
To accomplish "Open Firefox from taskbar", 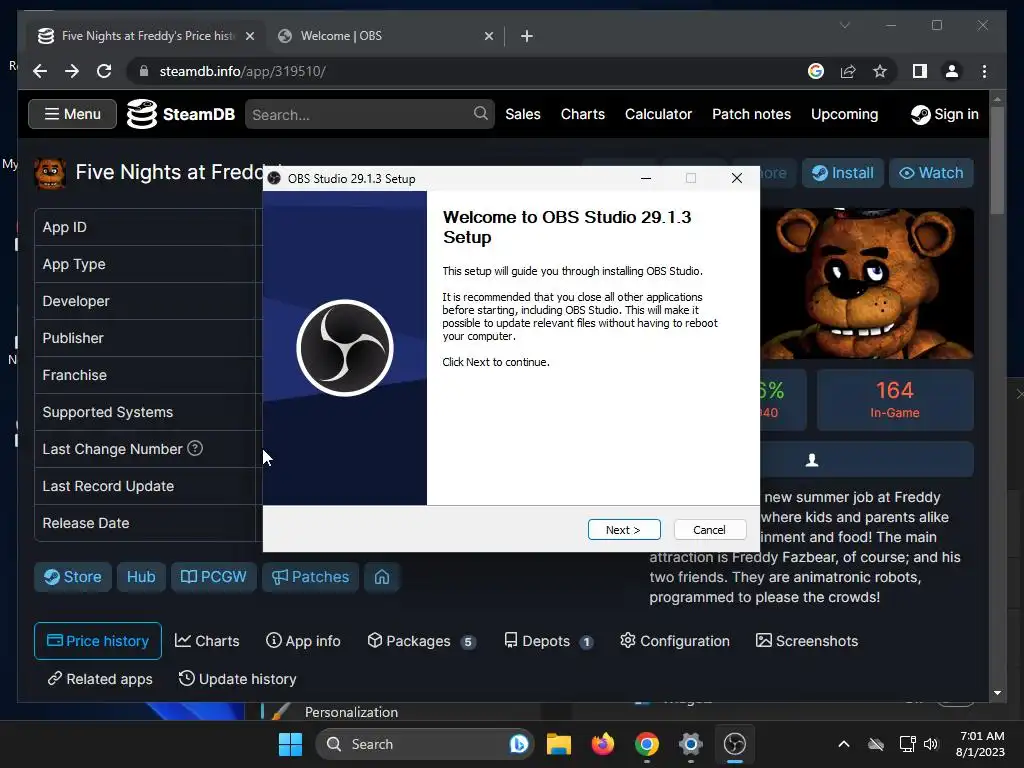I will (603, 744).
